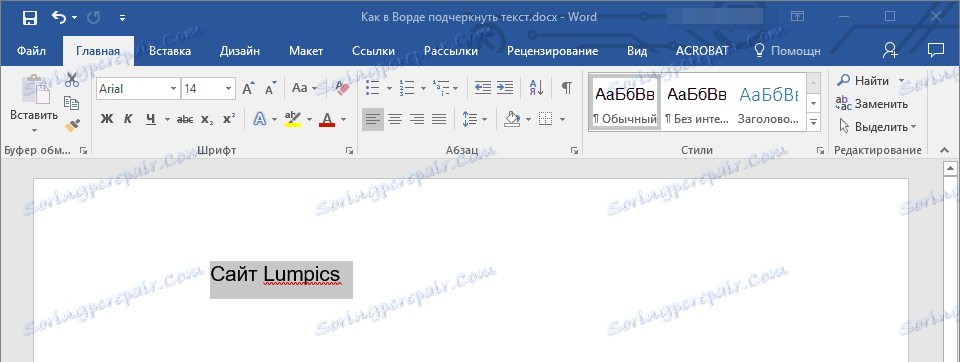Align text left

(373, 119)
